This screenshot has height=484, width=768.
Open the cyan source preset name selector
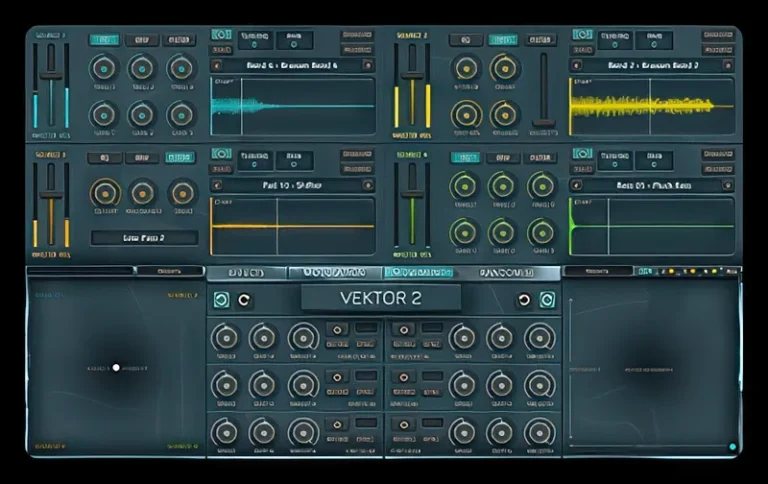(292, 65)
